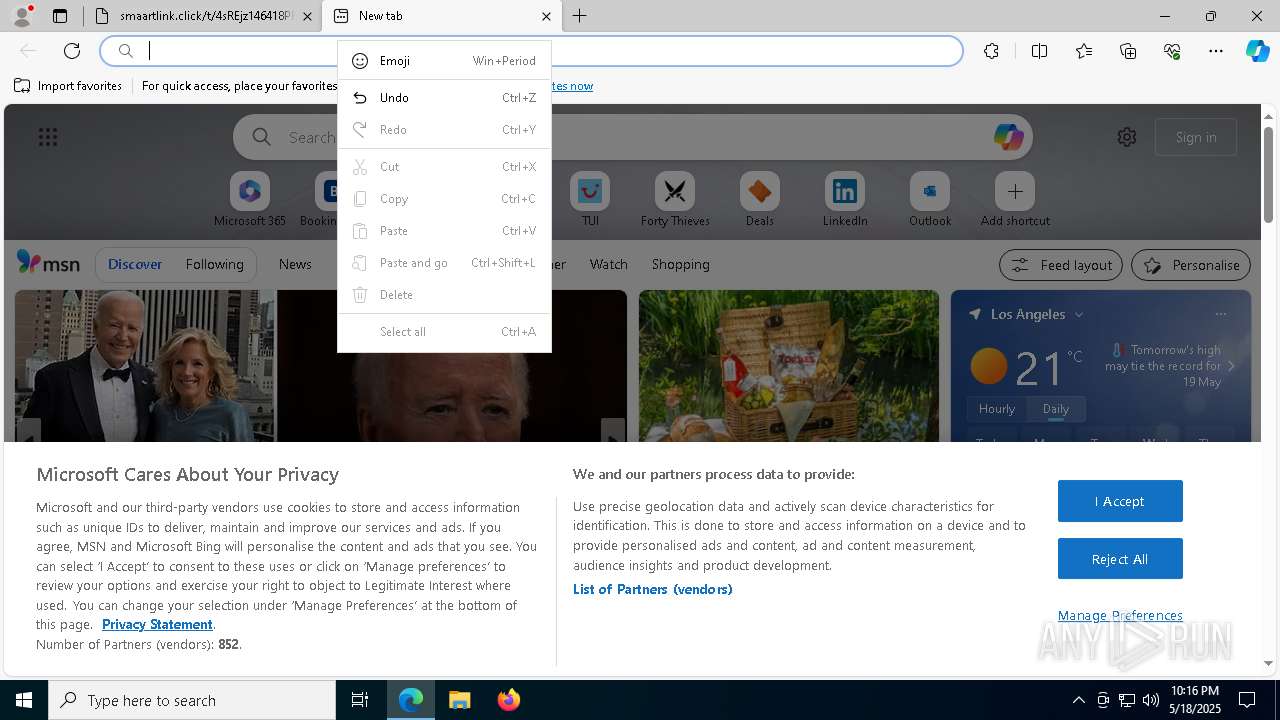Close the New tab tab
This screenshot has width=1280, height=720.
546,16
